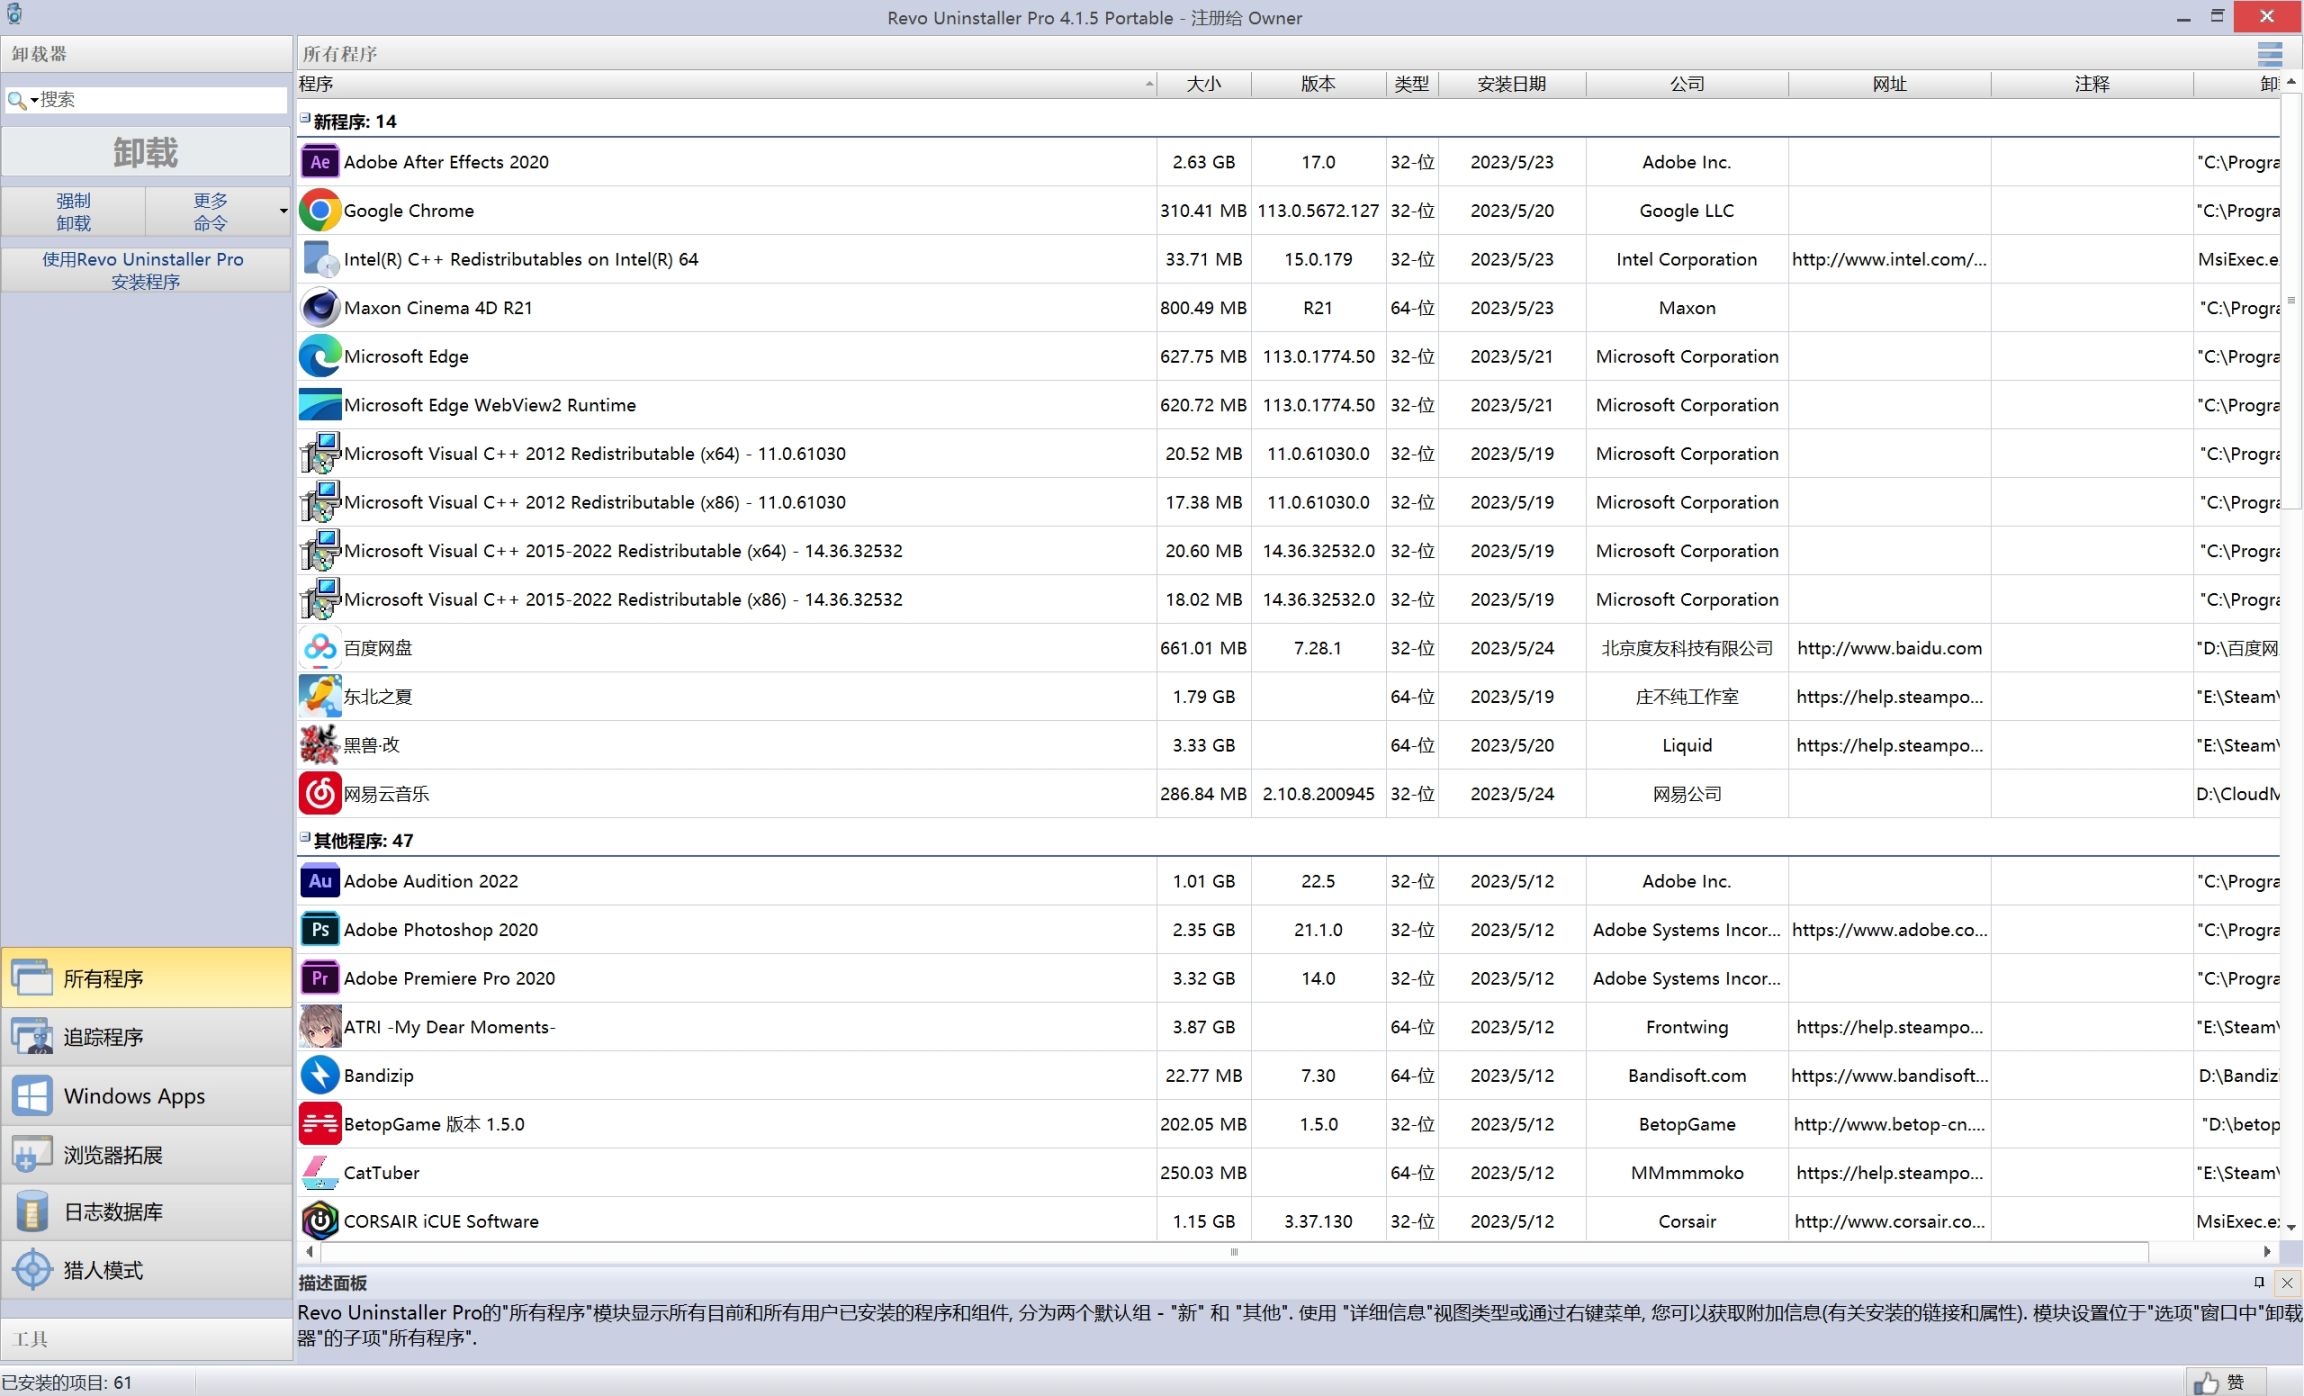Click inside the 搜索 search field
Viewport: 2304px width, 1396px height.
tap(160, 100)
